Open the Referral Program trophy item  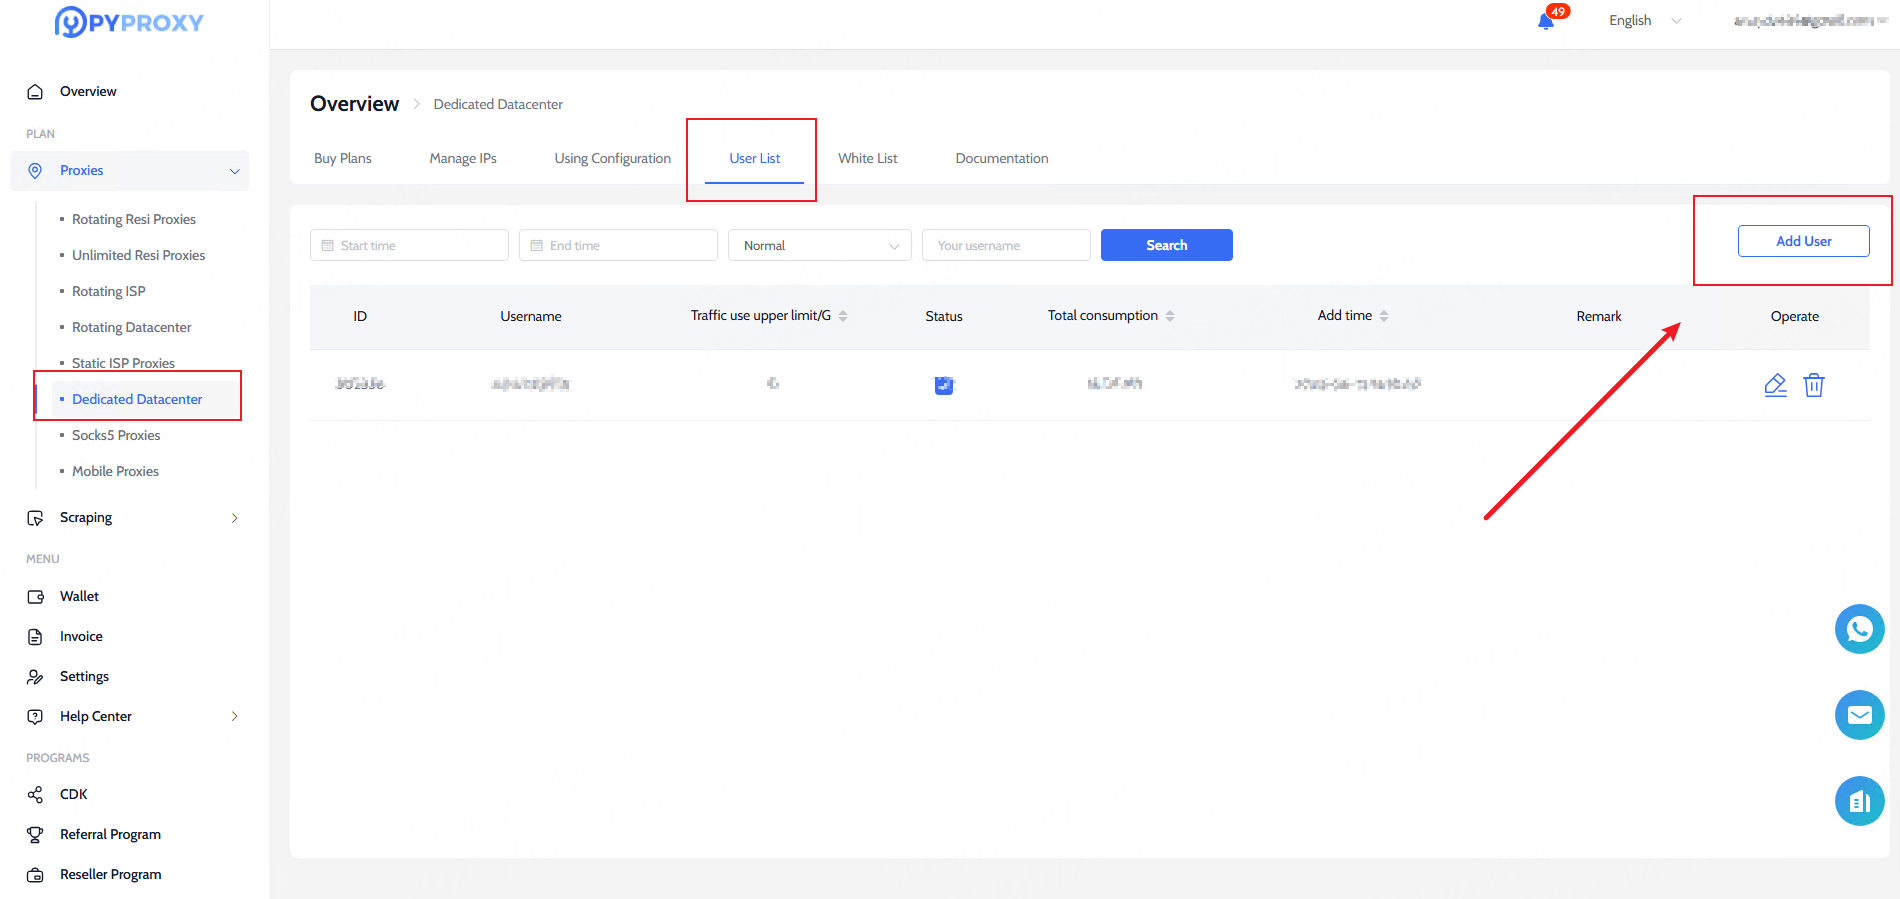point(110,834)
